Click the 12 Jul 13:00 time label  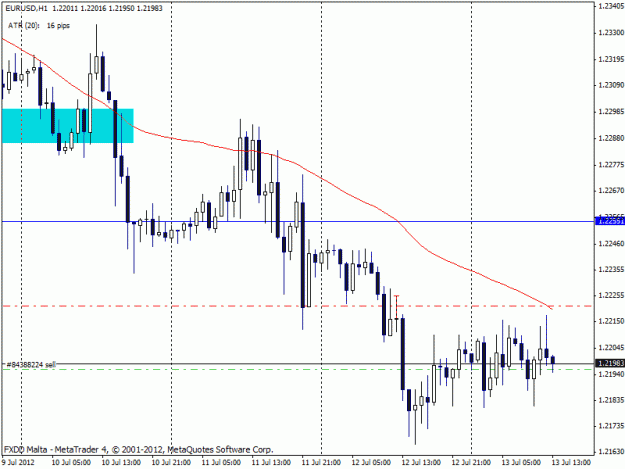(421, 462)
